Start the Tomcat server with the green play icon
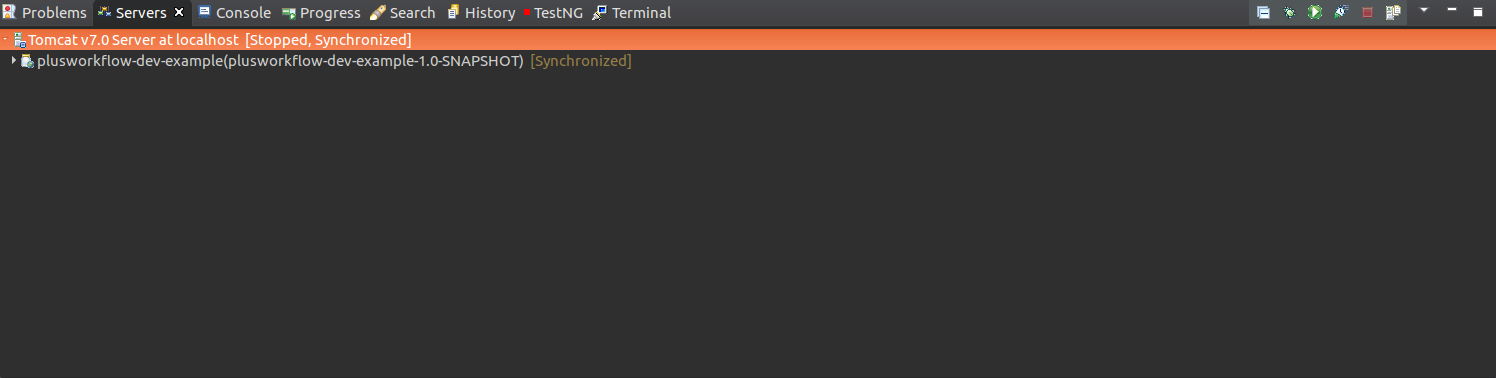 pos(1315,12)
